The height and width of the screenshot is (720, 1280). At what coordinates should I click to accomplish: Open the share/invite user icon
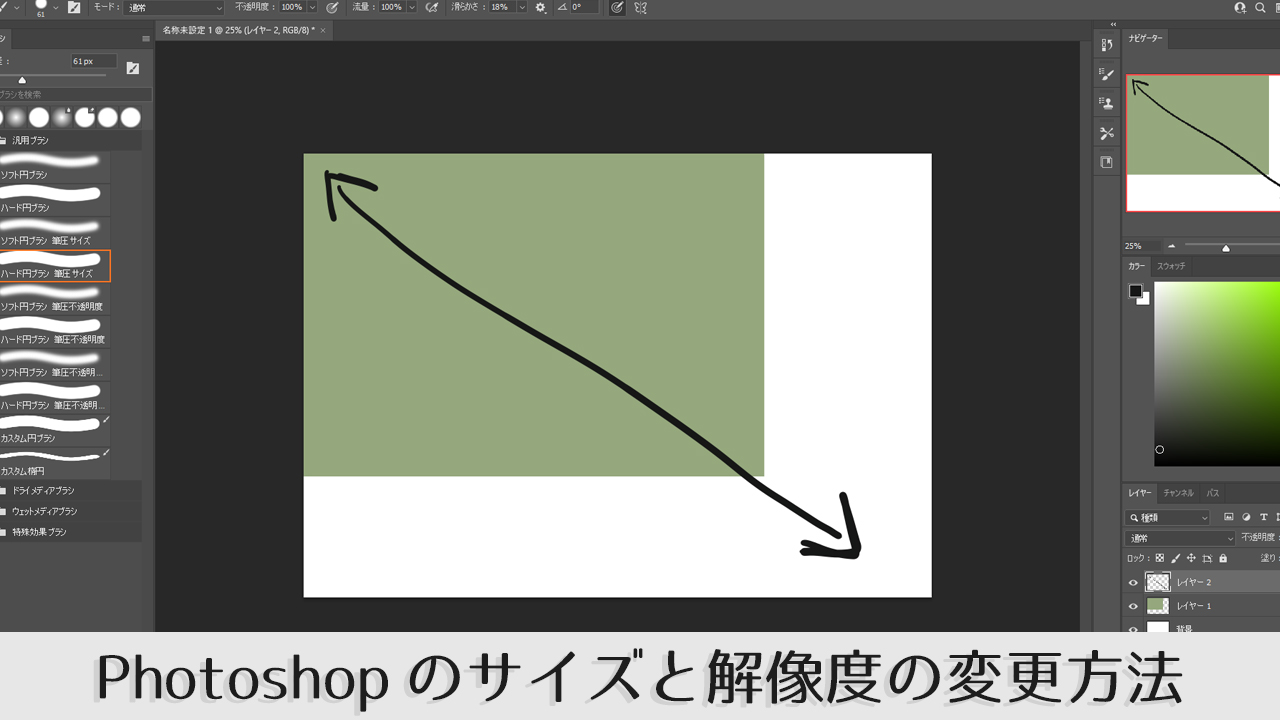[x=1241, y=7]
